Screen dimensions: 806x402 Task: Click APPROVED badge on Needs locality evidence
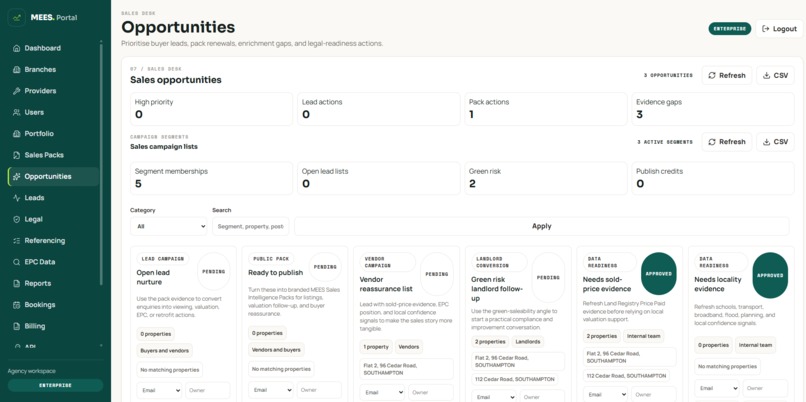[x=770, y=275]
